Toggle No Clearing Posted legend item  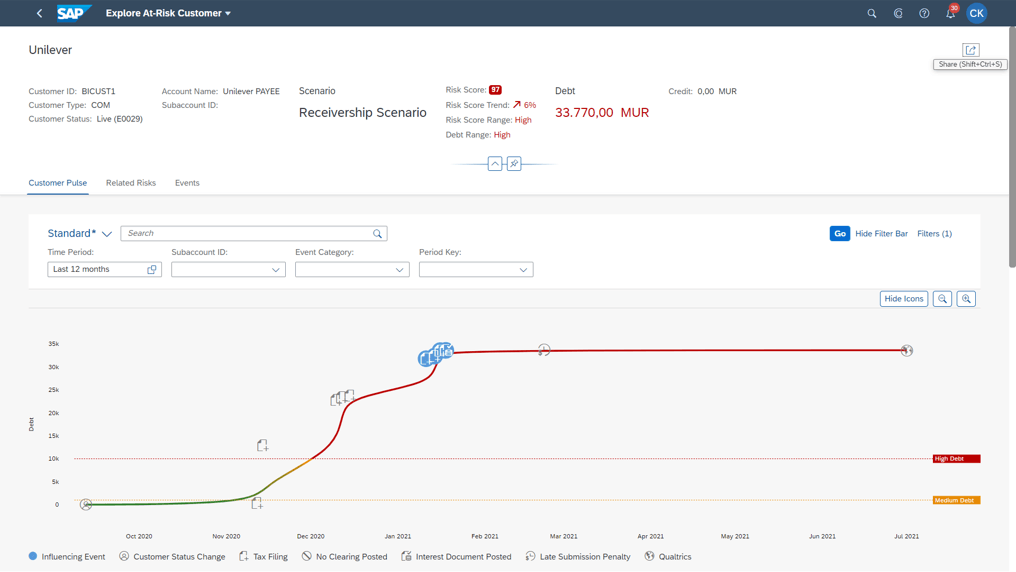point(345,556)
